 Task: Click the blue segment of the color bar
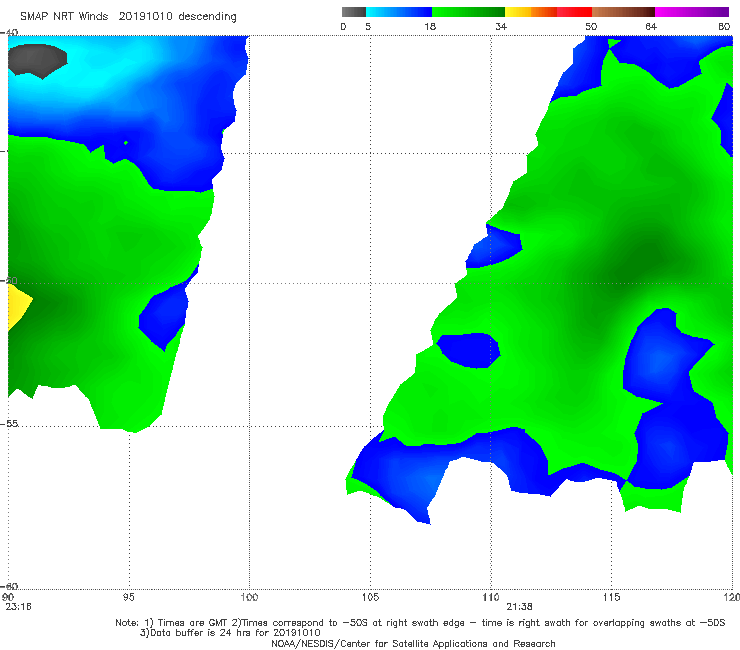[x=399, y=12]
